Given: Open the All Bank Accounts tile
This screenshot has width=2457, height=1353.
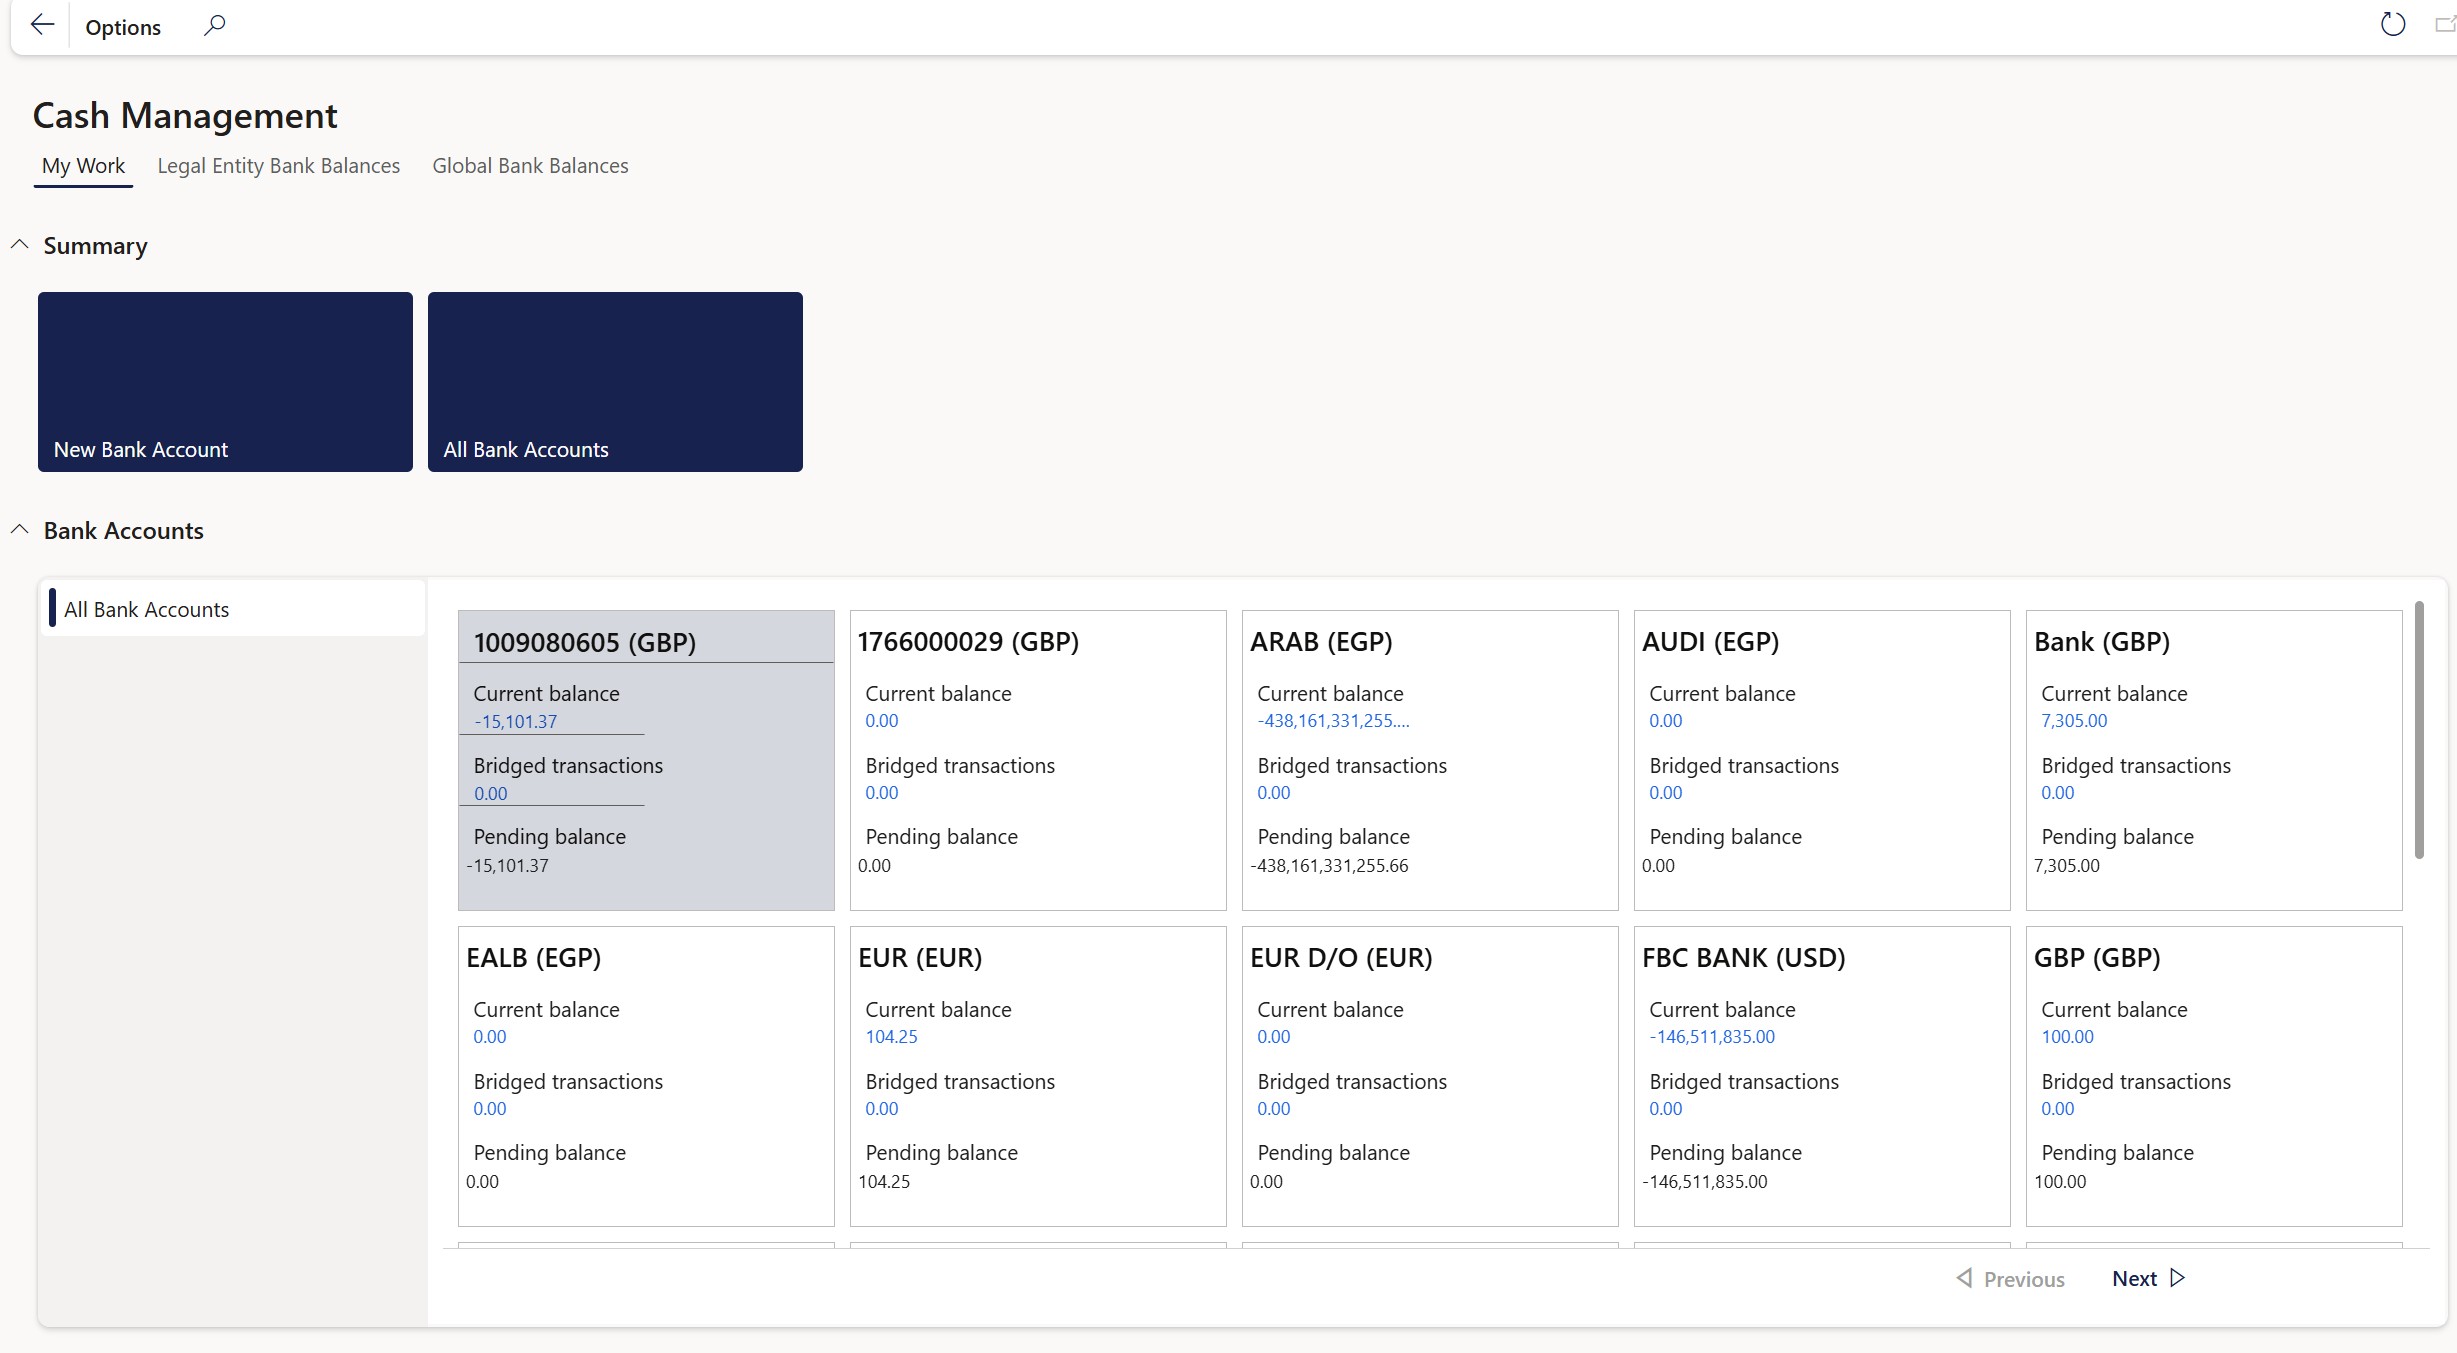Looking at the screenshot, I should 615,381.
